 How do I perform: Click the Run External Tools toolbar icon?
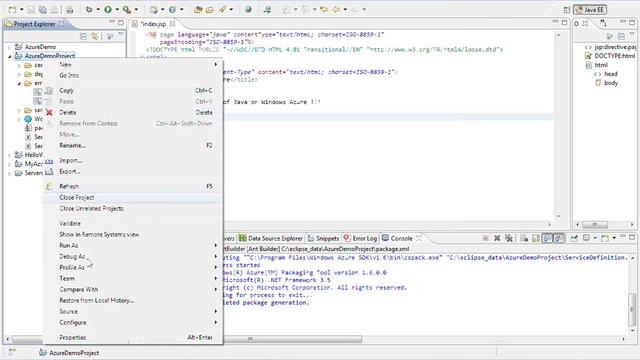(x=127, y=9)
